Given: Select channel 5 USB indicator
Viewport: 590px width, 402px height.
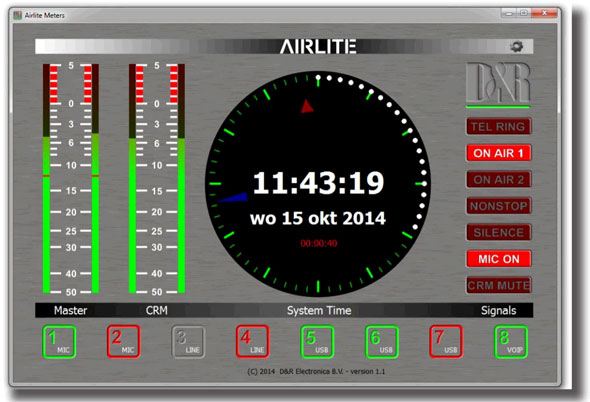Looking at the screenshot, I should pyautogui.click(x=318, y=342).
